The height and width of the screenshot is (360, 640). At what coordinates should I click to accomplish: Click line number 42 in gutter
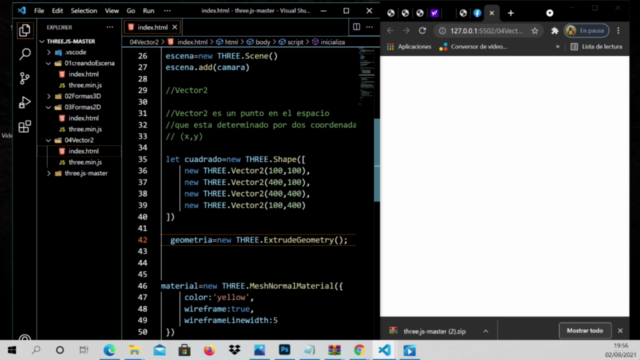point(142,240)
